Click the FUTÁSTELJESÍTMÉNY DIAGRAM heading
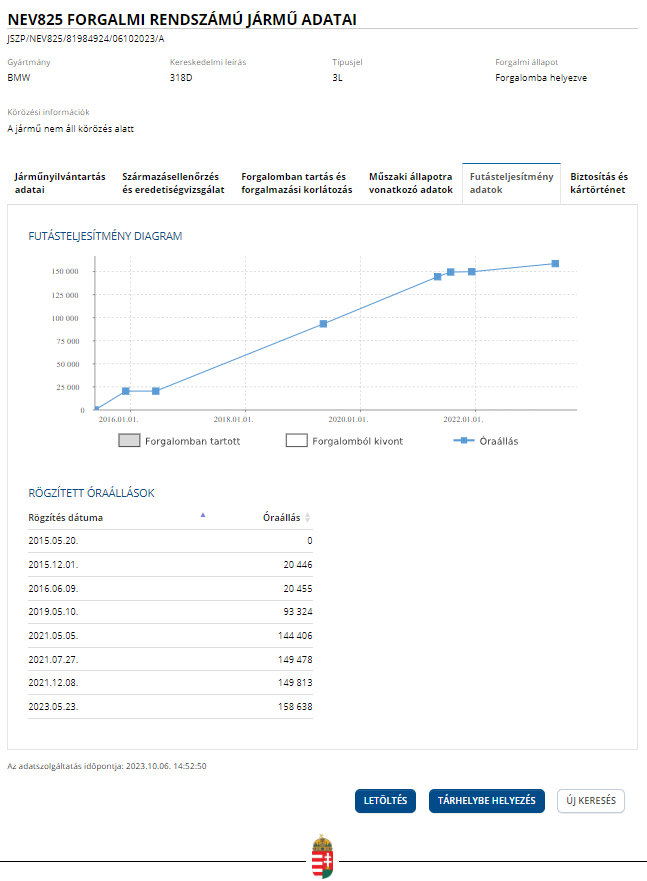The image size is (647, 881). (105, 237)
